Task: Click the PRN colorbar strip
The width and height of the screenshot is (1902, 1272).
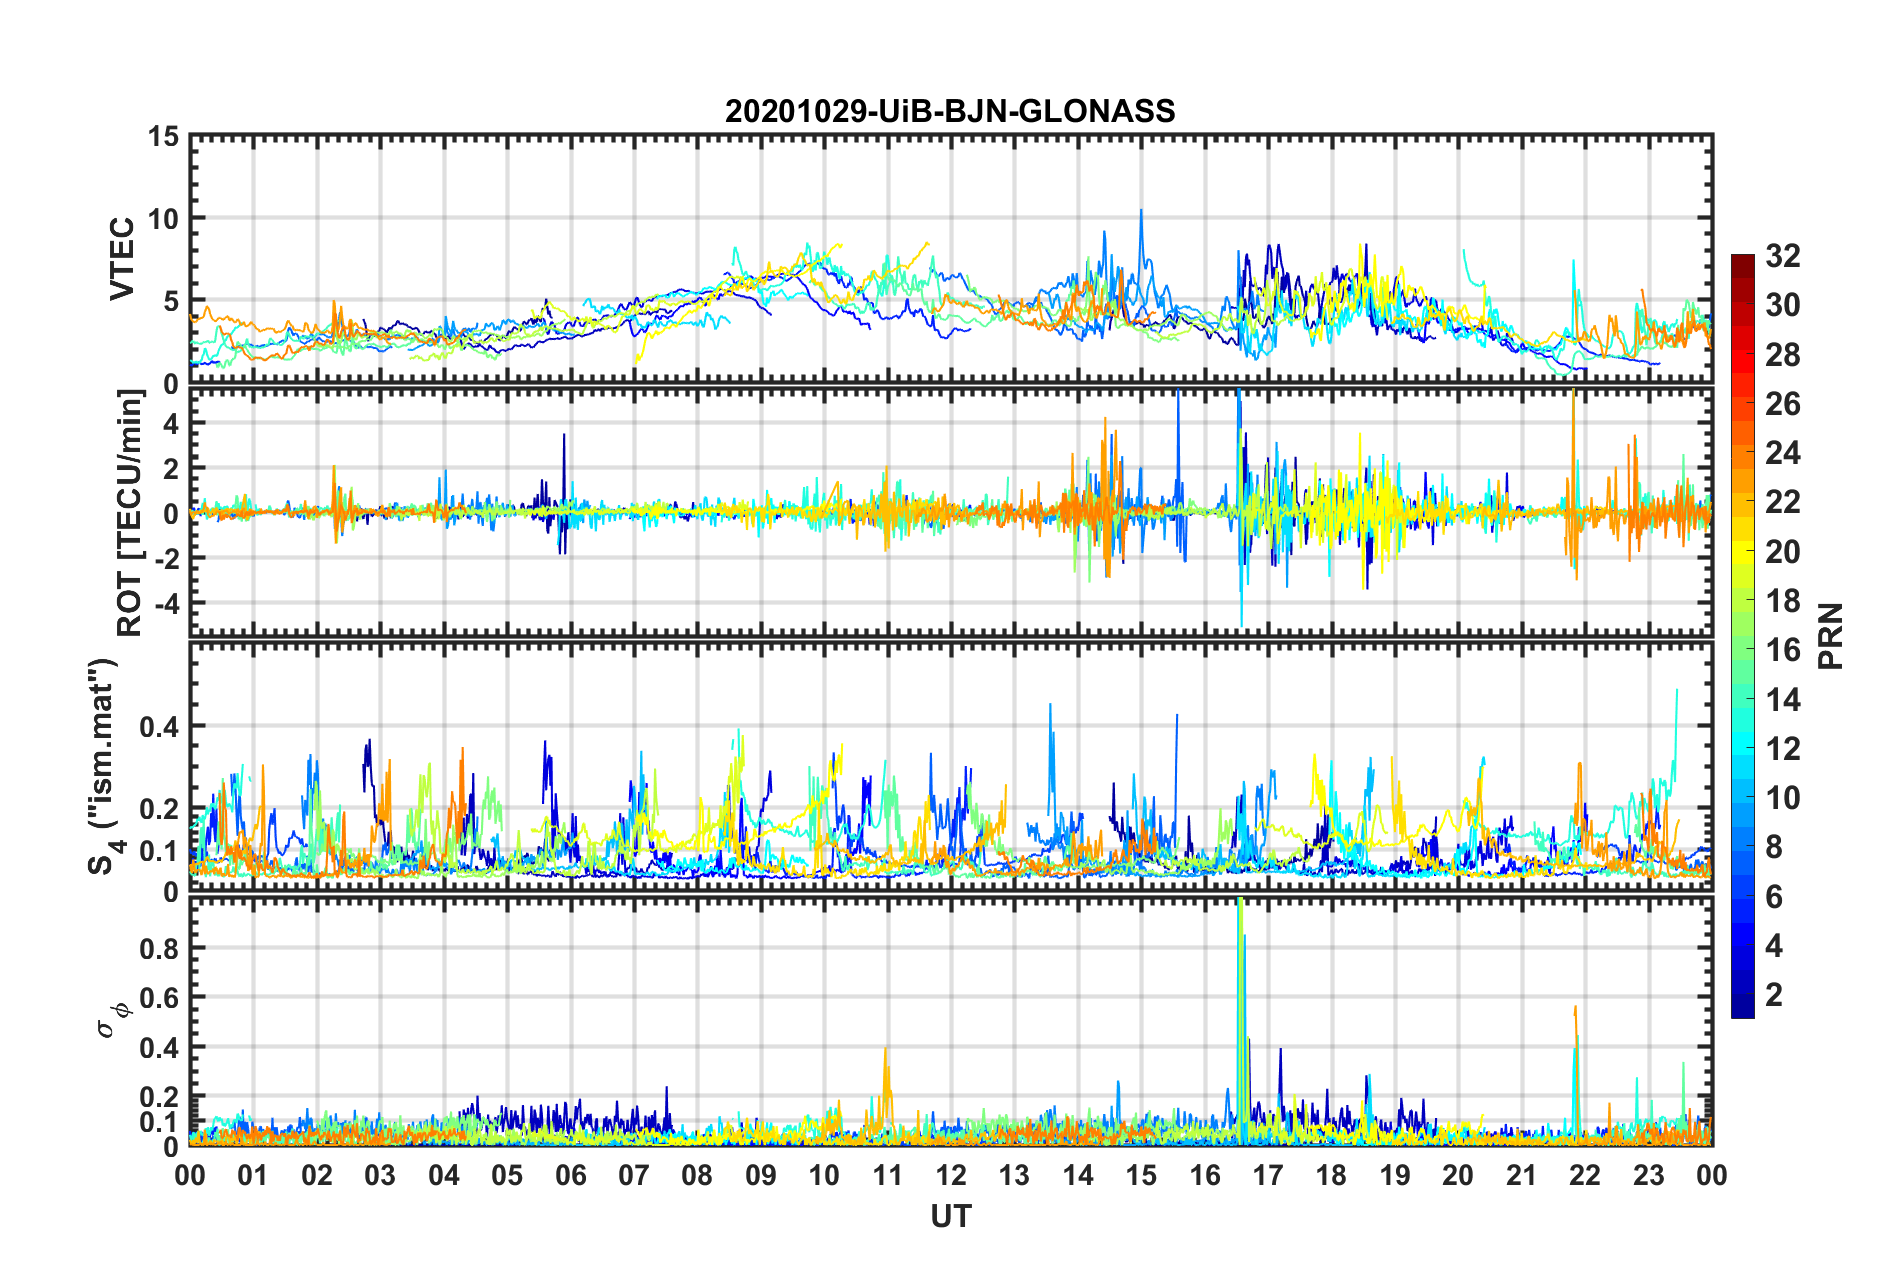Action: [1743, 636]
